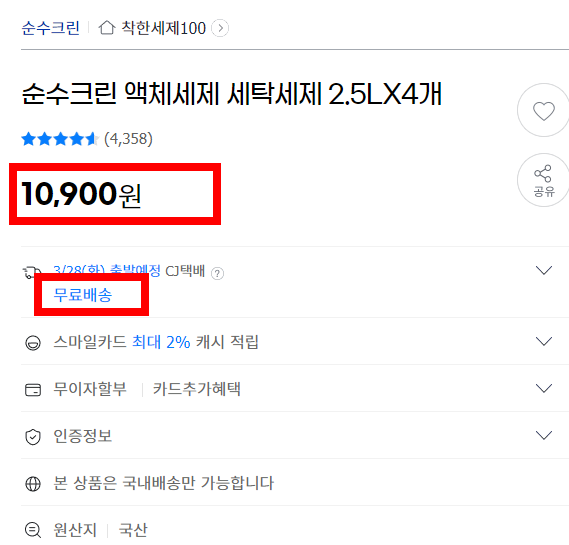Click the shield icon beside 인증정보
Screen dimensions: 569x545
point(33,437)
